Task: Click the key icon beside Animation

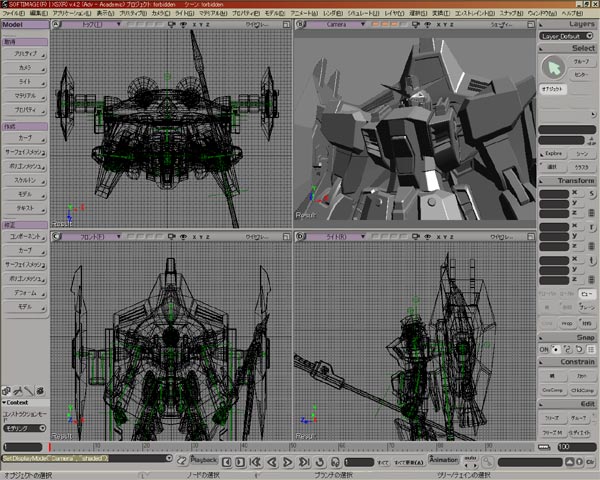Action: pyautogui.click(x=487, y=462)
